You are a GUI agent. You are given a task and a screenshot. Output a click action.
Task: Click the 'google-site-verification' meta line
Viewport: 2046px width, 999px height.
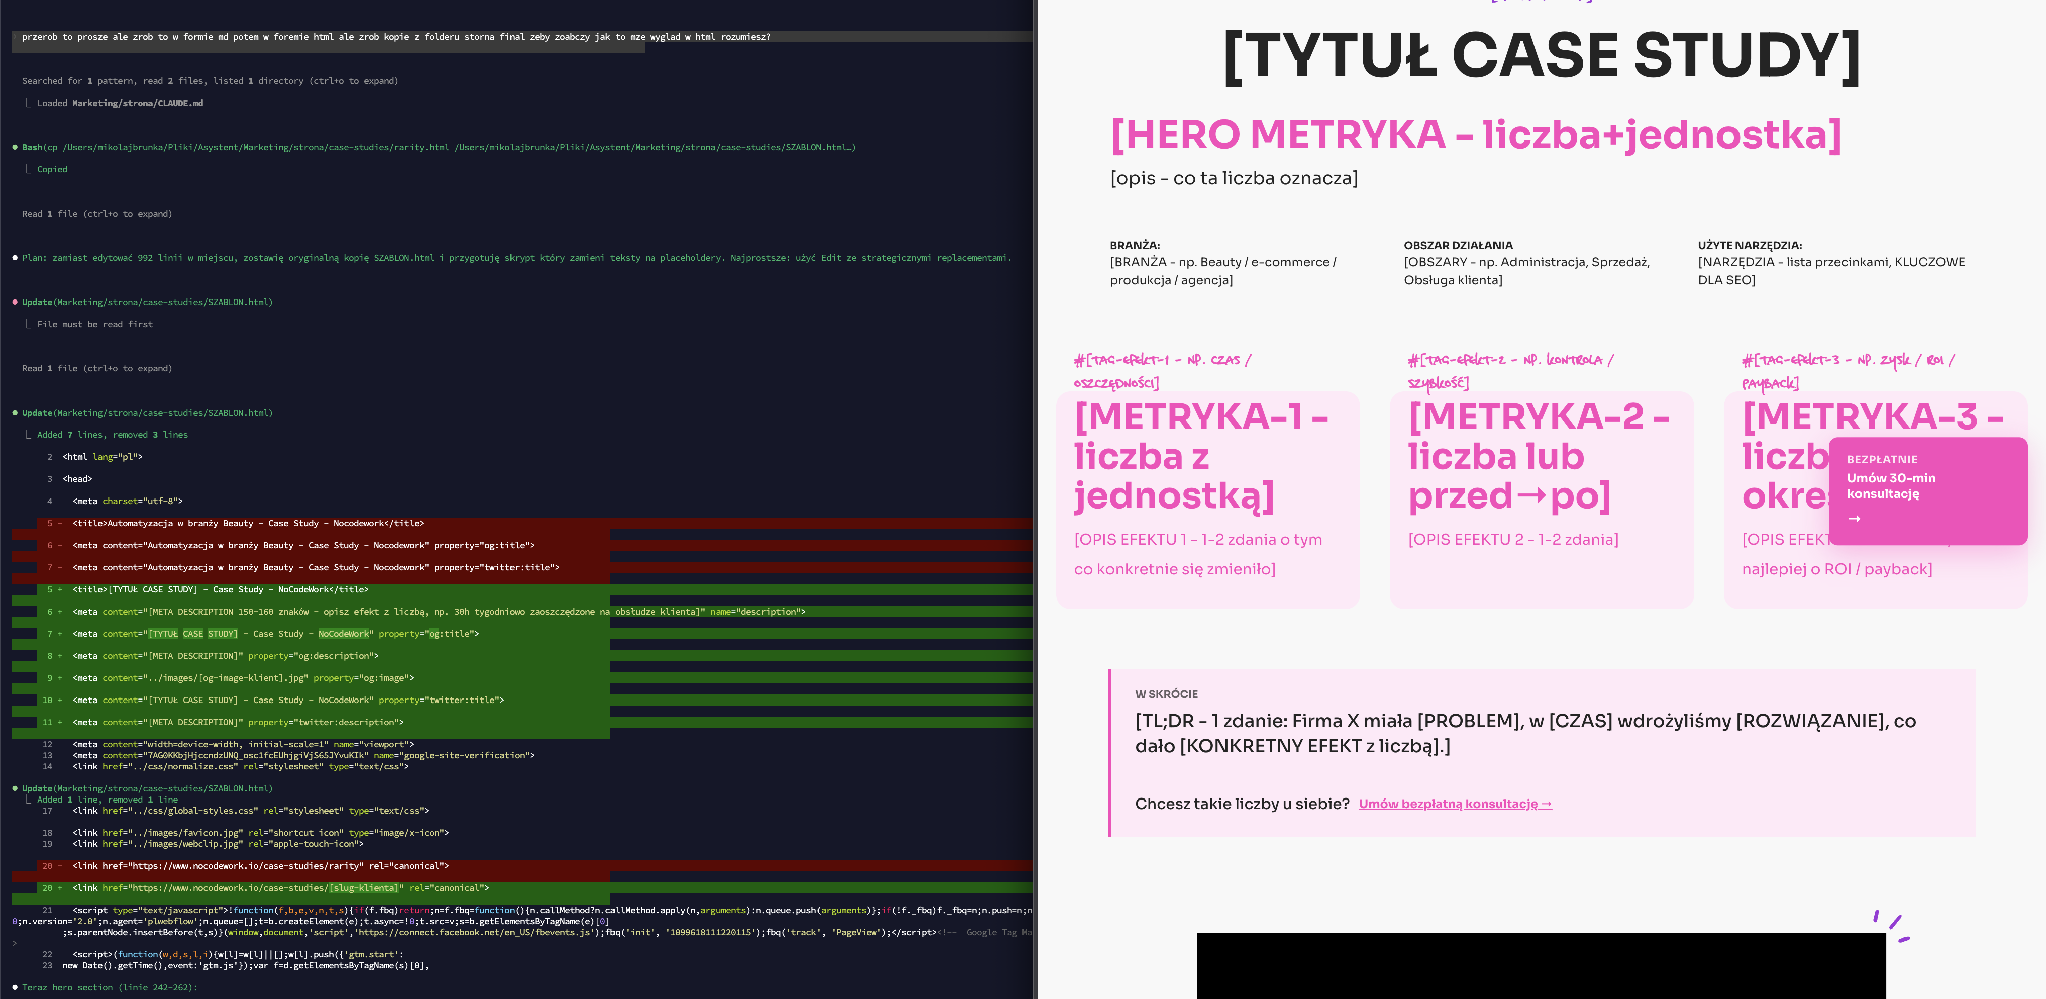pos(303,755)
